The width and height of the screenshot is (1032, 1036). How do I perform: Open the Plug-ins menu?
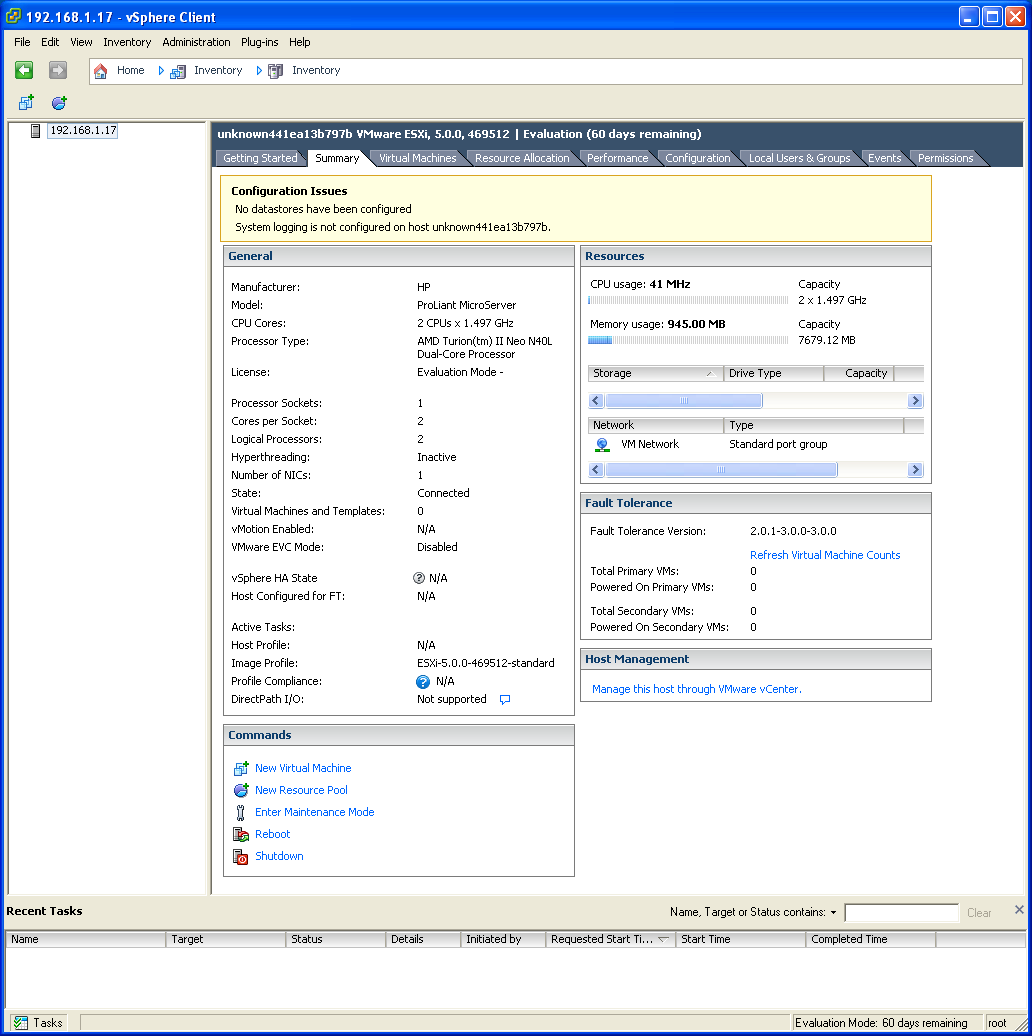pyautogui.click(x=260, y=42)
